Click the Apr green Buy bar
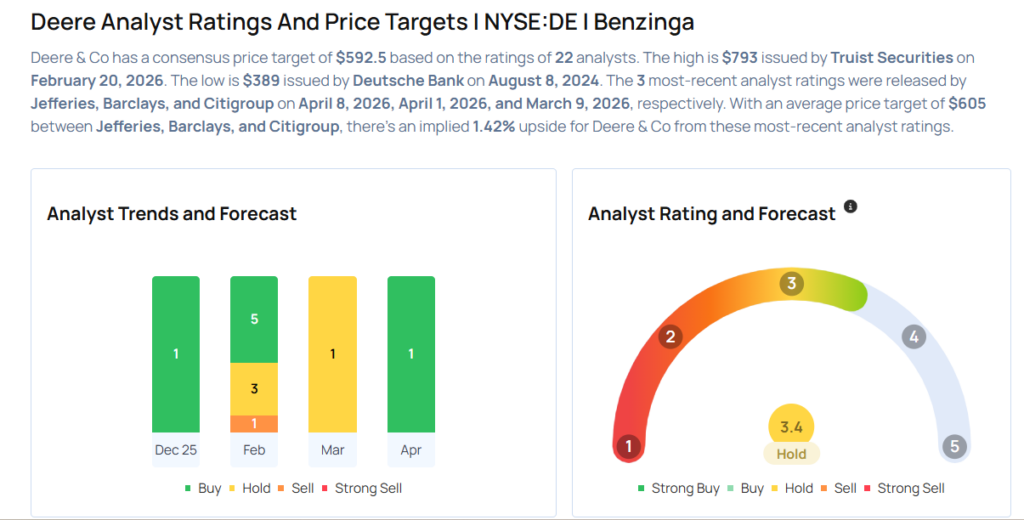 point(411,354)
